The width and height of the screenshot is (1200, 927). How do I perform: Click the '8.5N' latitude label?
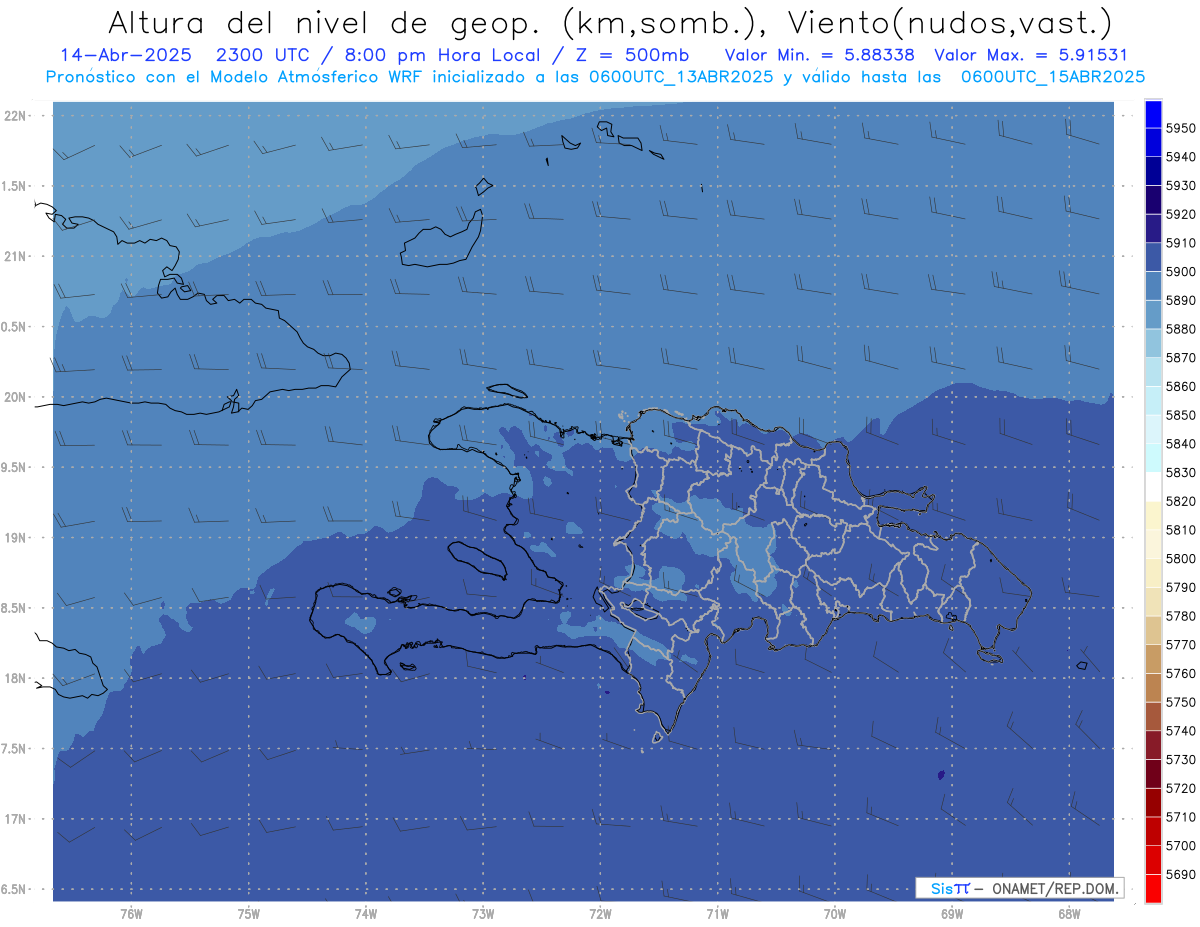pos(15,608)
